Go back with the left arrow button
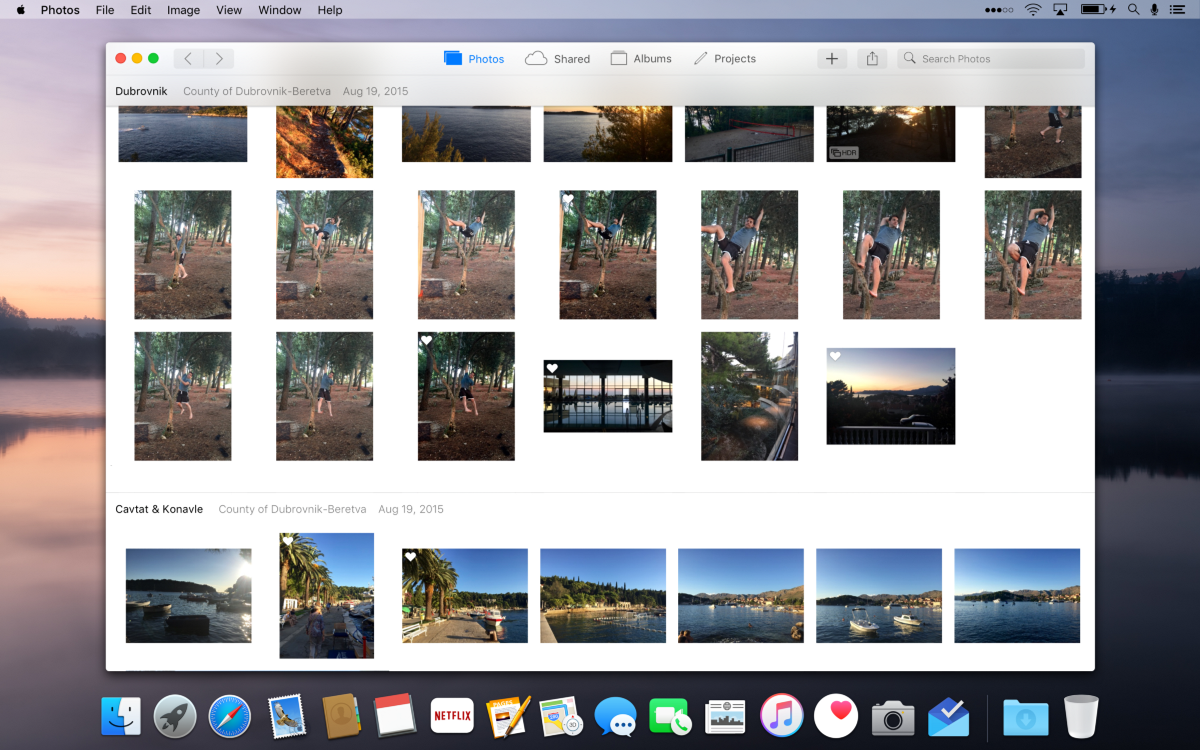 point(188,59)
